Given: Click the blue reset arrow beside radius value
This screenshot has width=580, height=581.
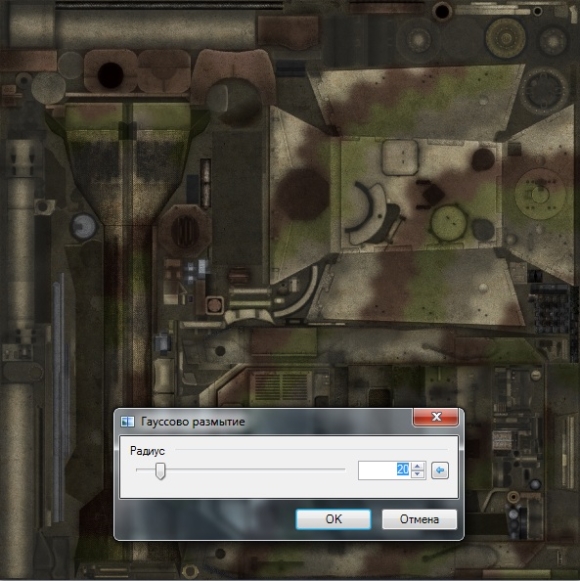Looking at the screenshot, I should [x=440, y=471].
